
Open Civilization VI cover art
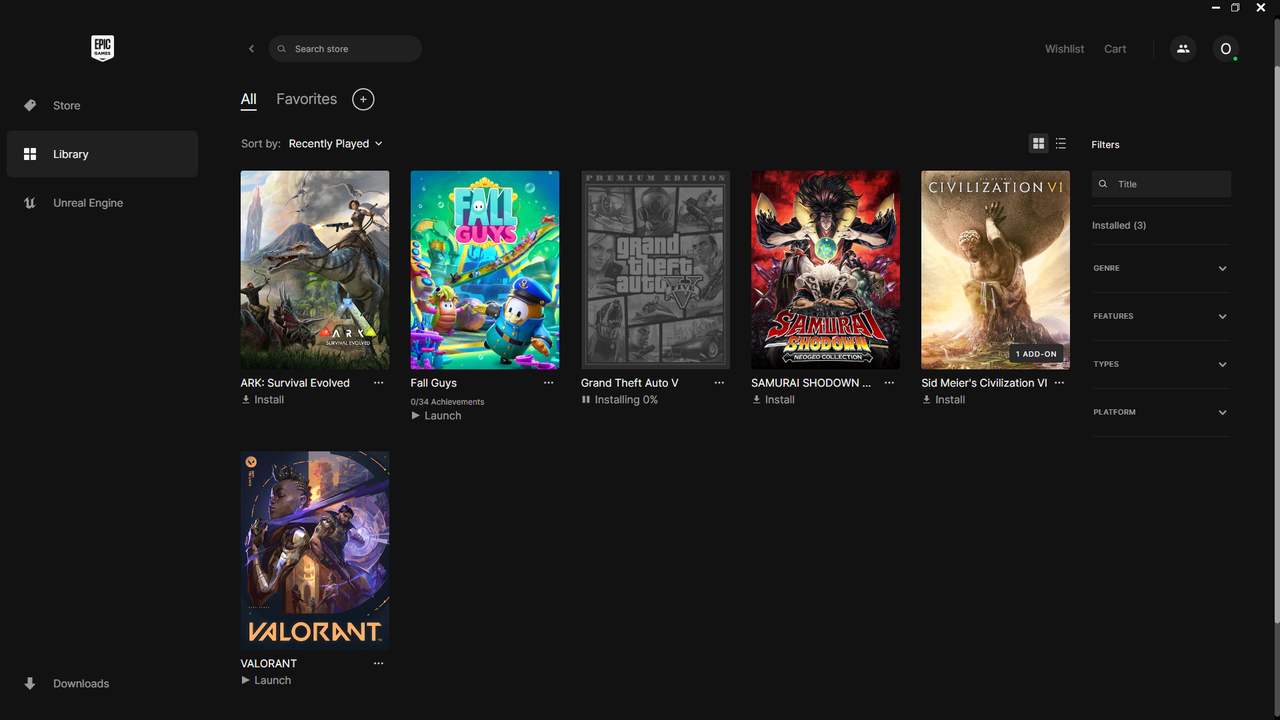pyautogui.click(x=995, y=270)
